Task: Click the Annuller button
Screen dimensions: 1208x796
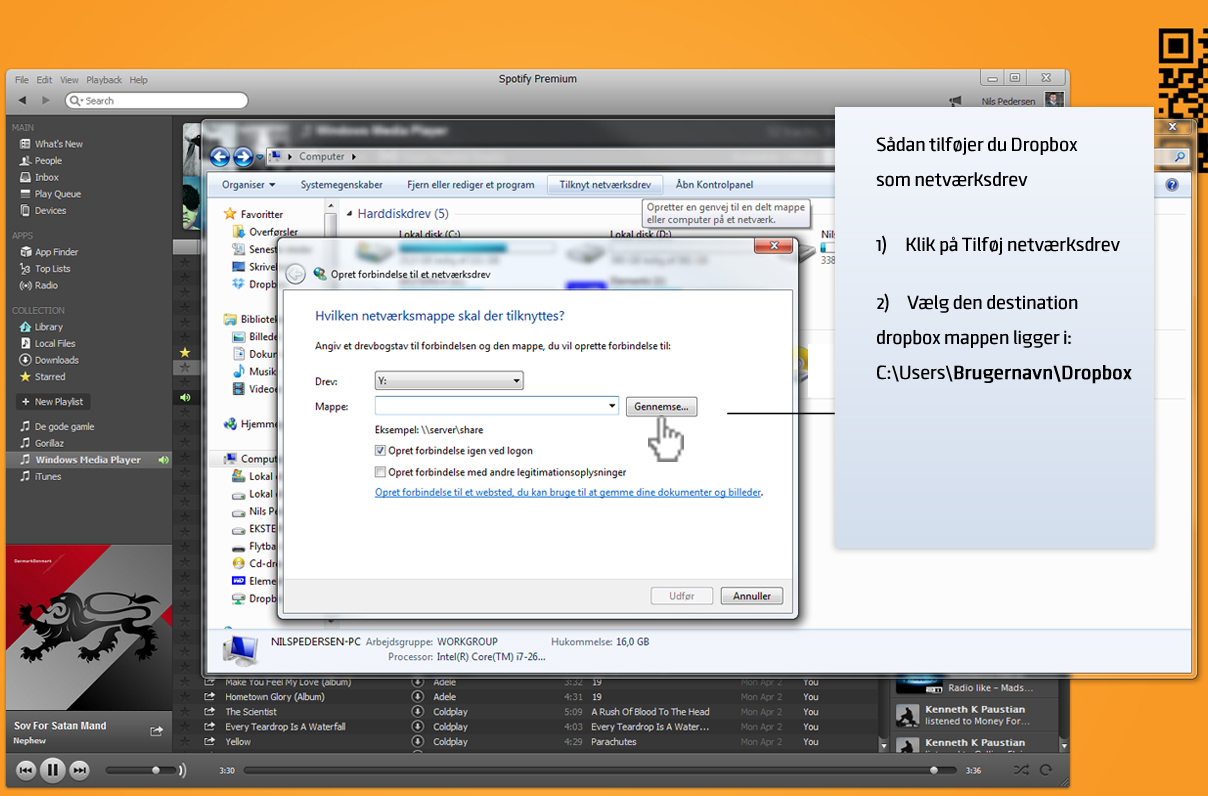Action: pyautogui.click(x=751, y=596)
